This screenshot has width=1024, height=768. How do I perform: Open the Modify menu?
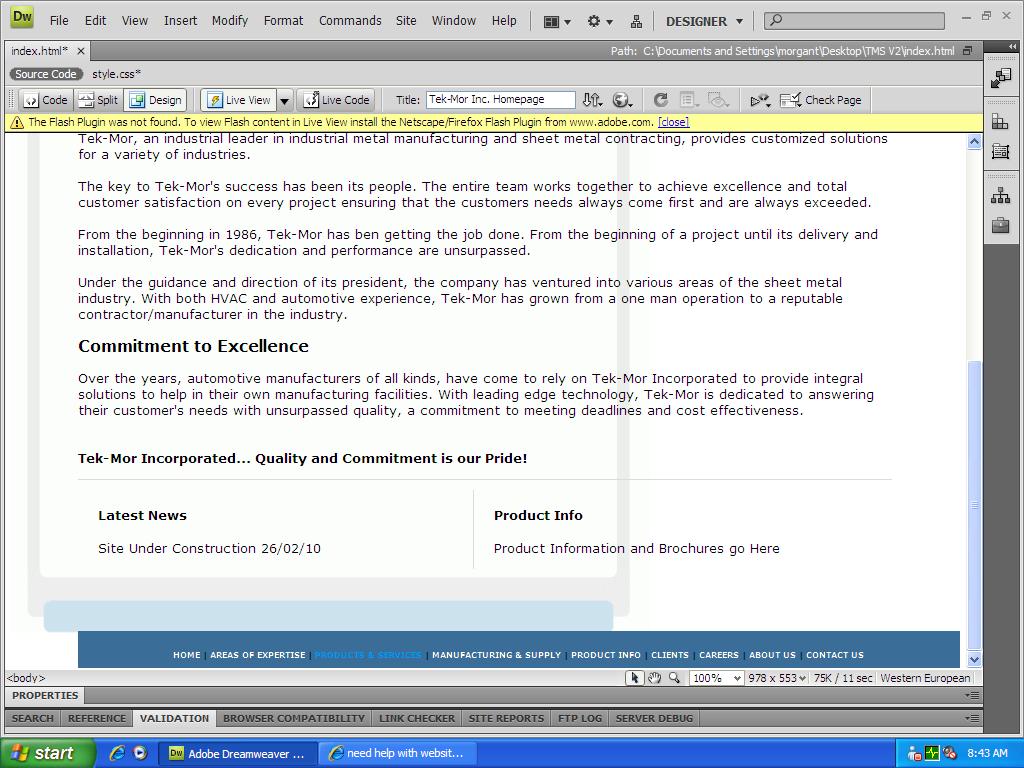[230, 21]
